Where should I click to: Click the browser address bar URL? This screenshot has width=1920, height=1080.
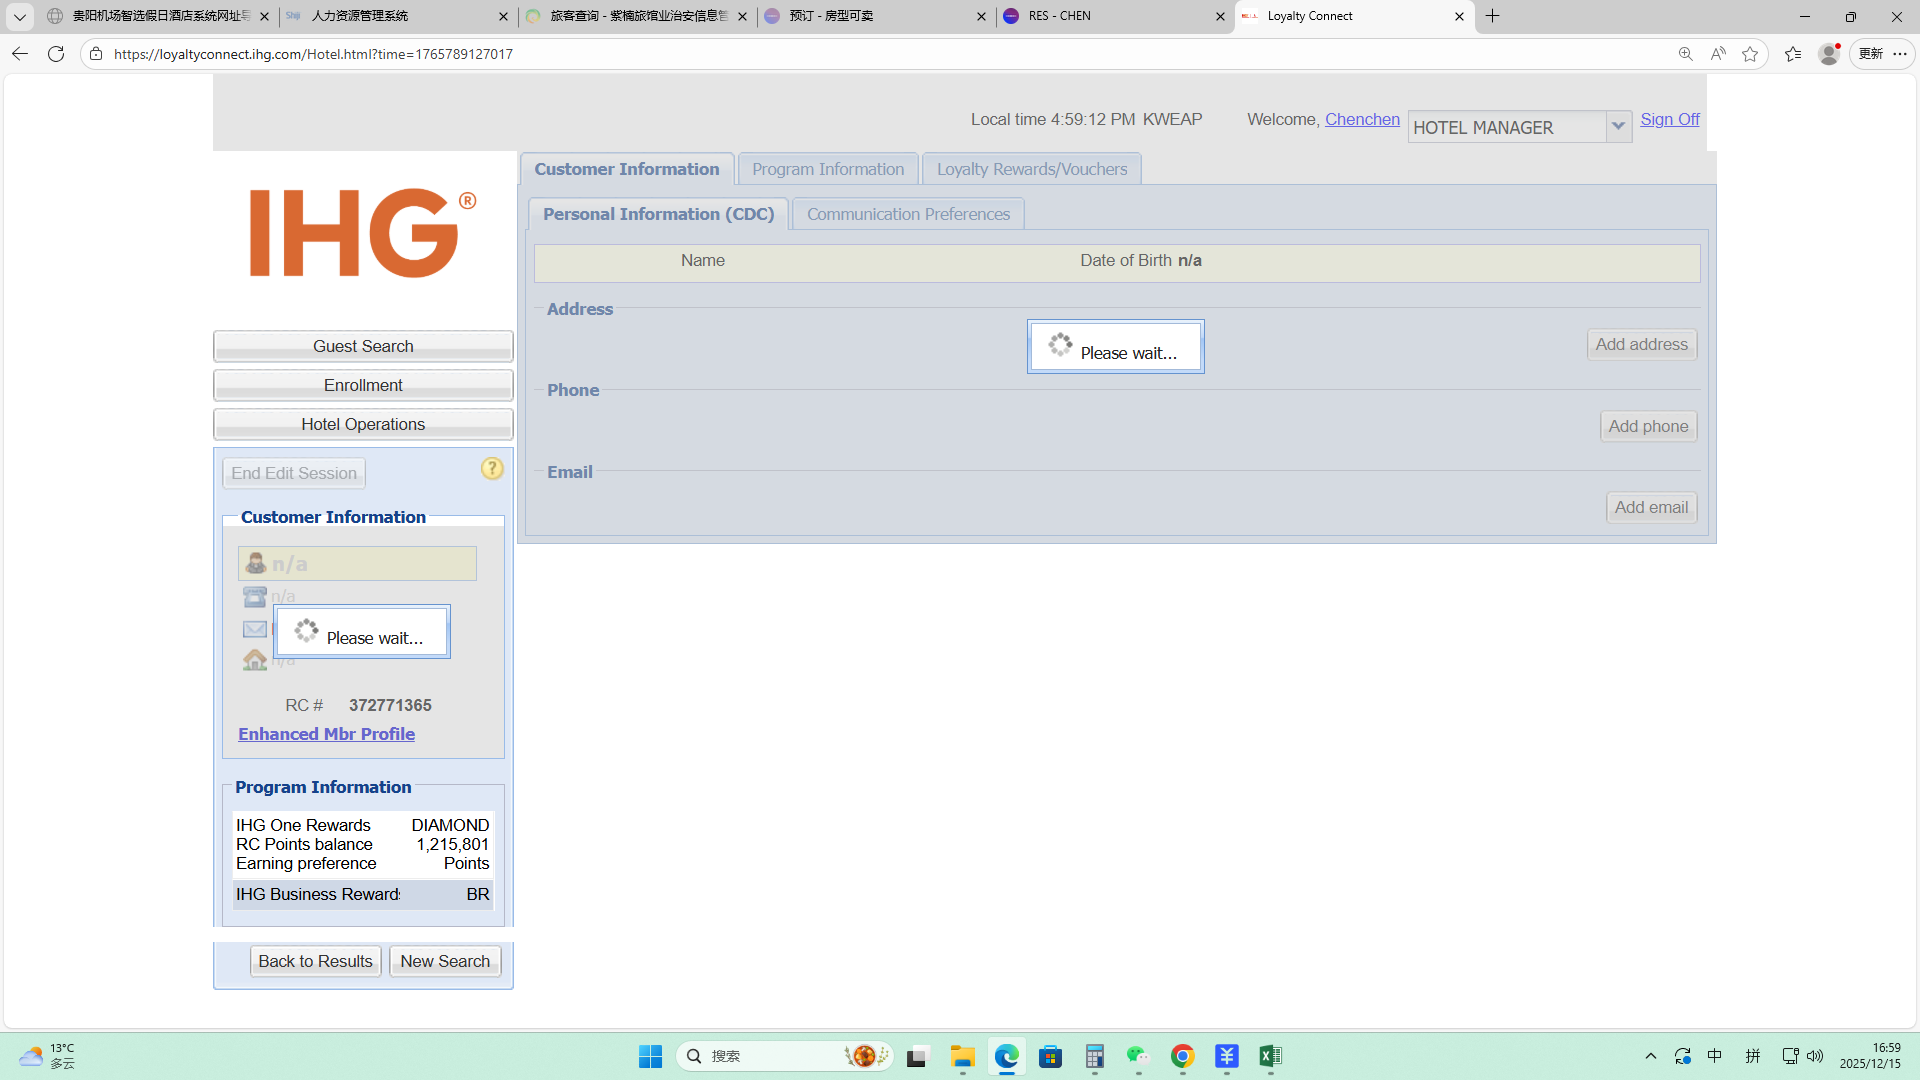[313, 54]
